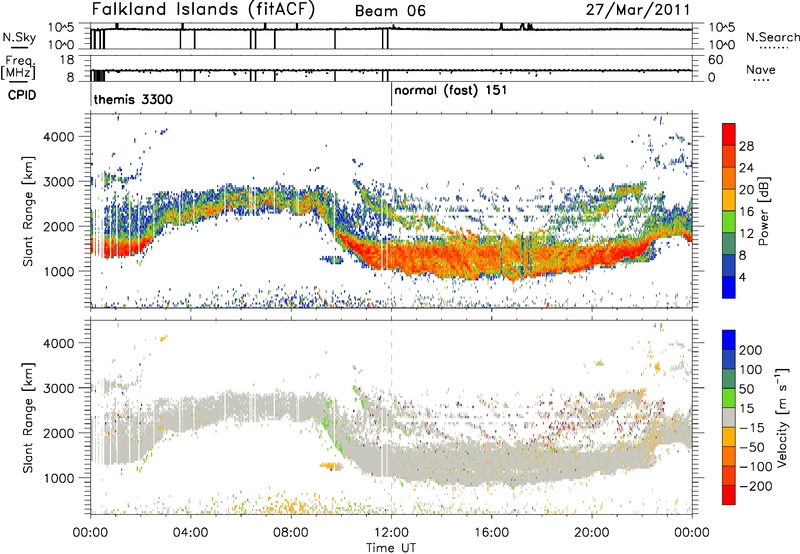Pick the light green 15–50 velocity colorbar segment
The image size is (800, 554).
729,398
